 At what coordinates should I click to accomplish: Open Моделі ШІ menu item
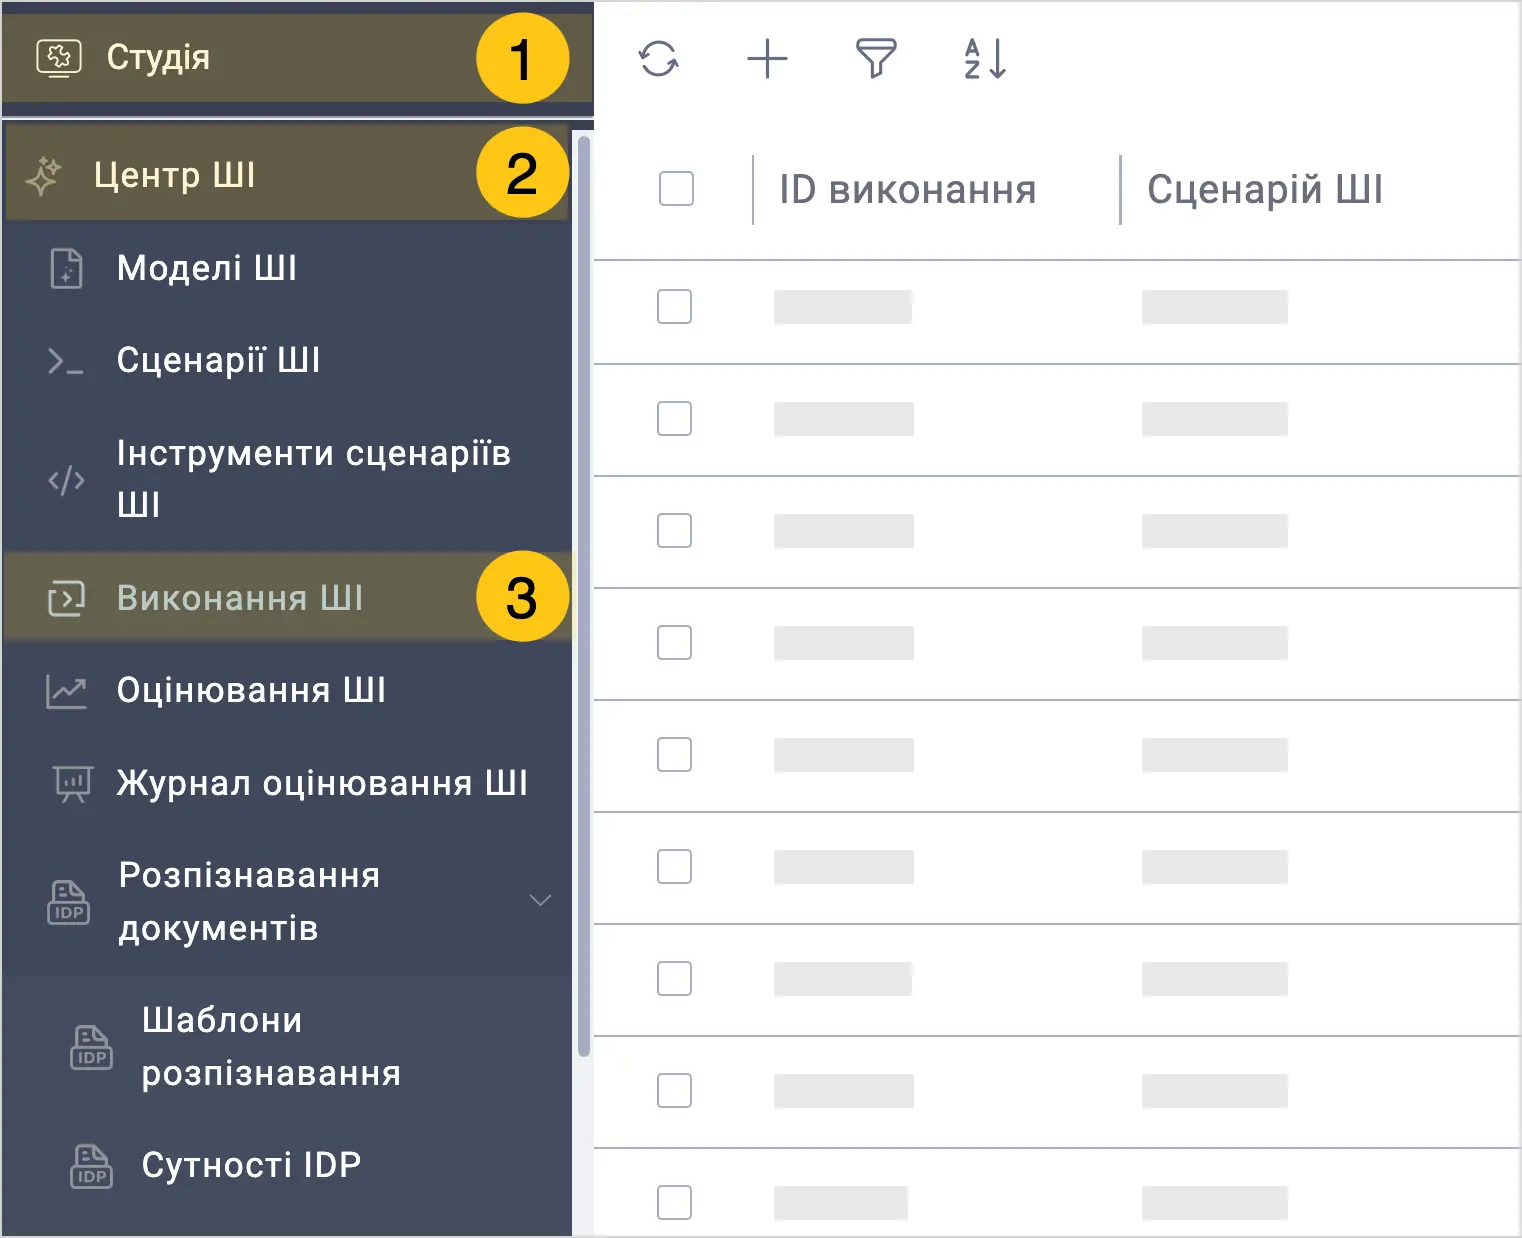pos(288,268)
